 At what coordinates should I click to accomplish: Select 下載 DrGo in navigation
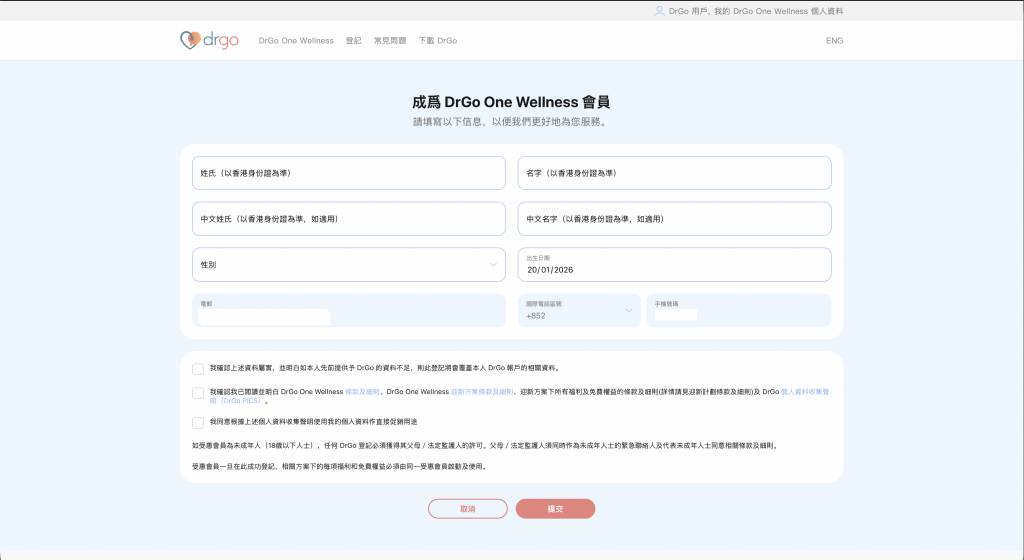pyautogui.click(x=437, y=41)
